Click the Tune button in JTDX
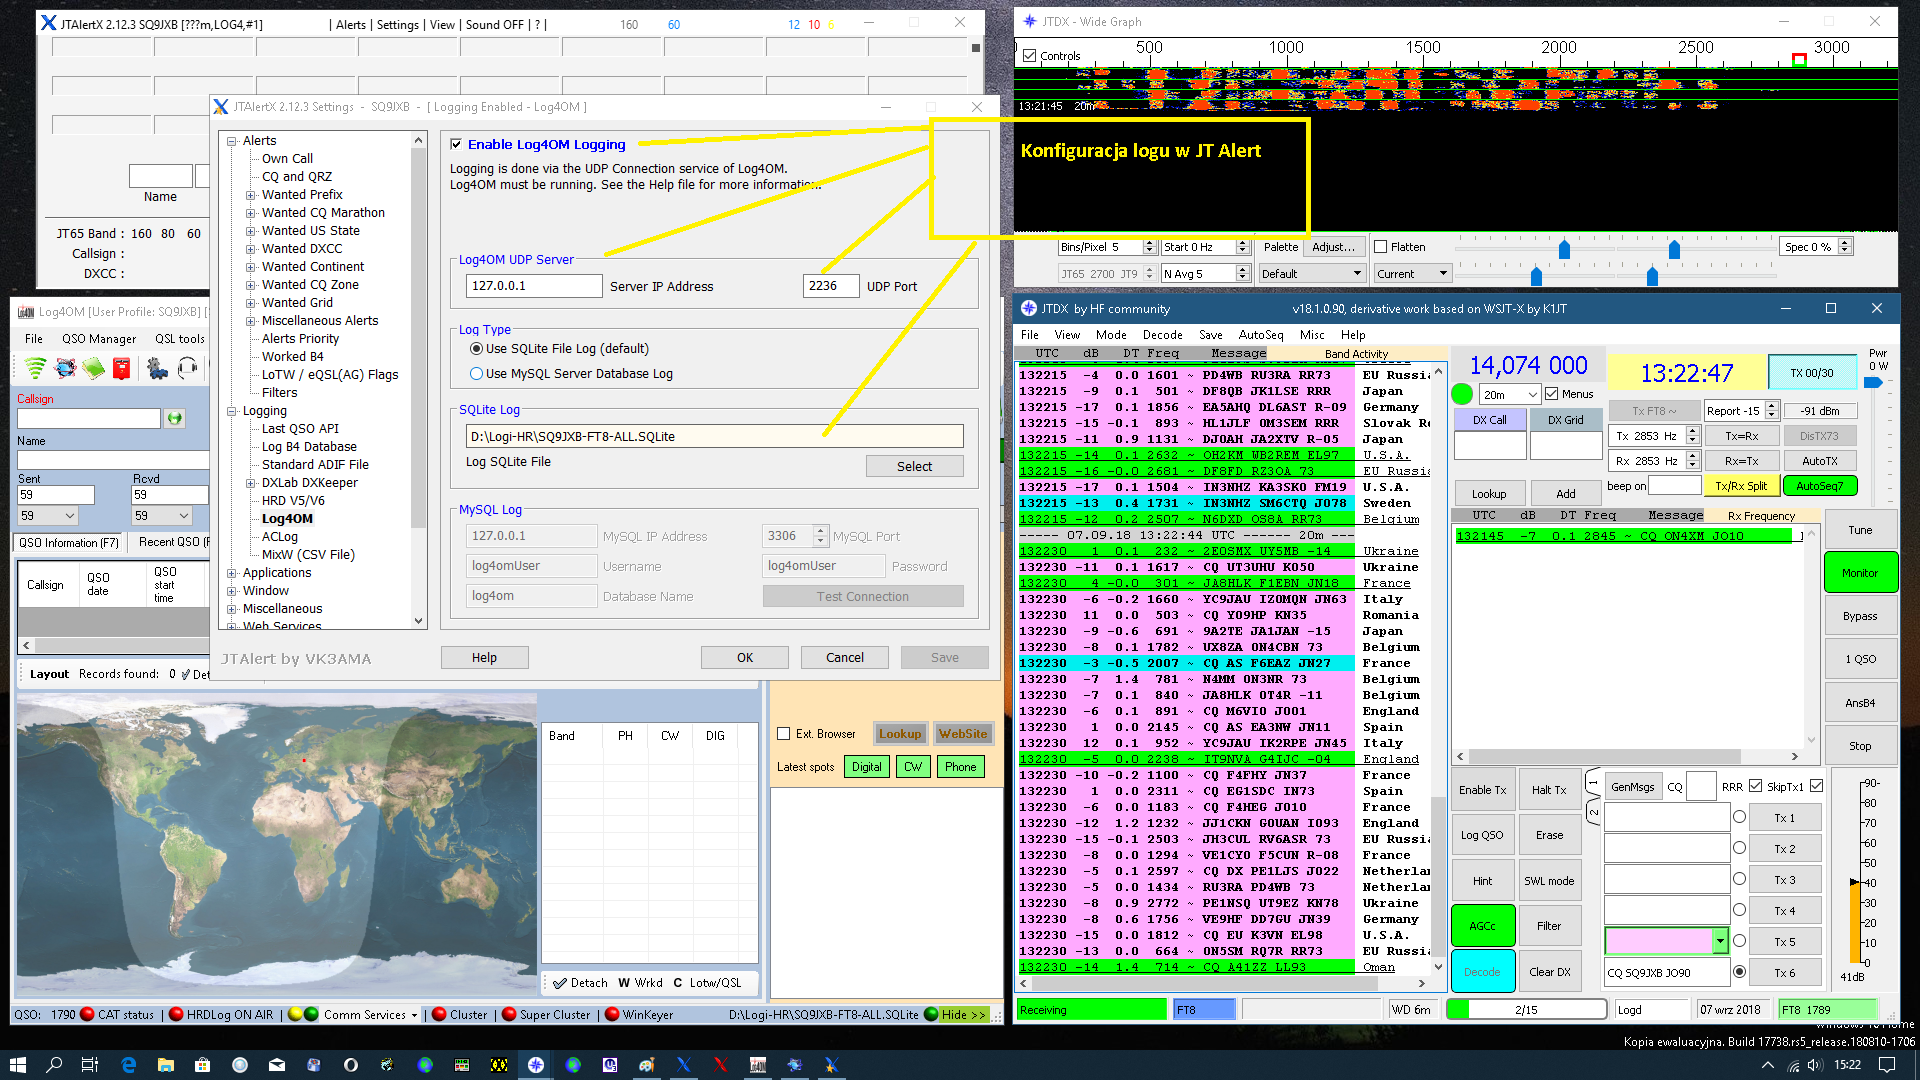Viewport: 1920px width, 1080px height. (1860, 530)
